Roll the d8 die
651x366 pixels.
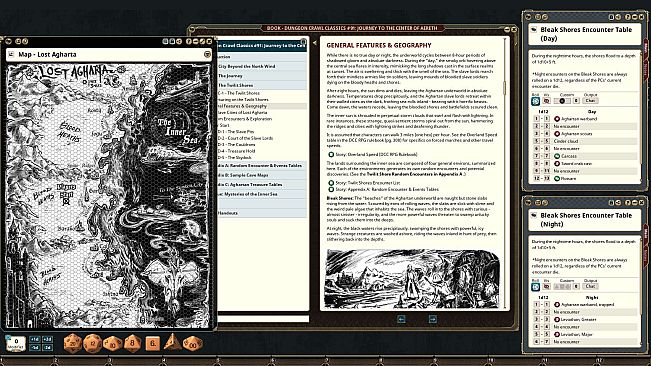pos(132,343)
